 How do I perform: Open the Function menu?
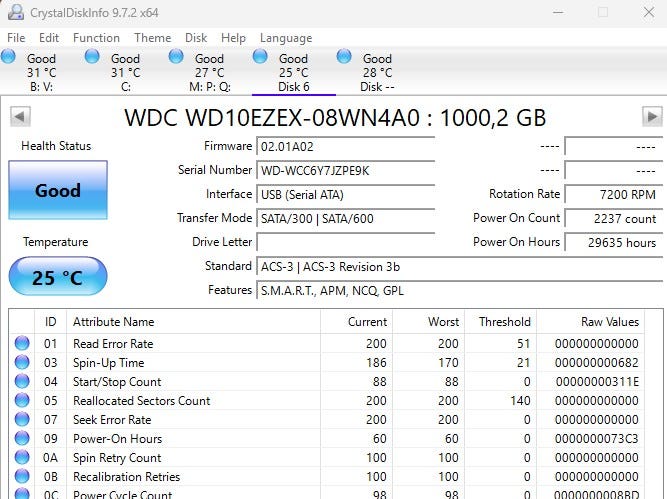pyautogui.click(x=96, y=38)
